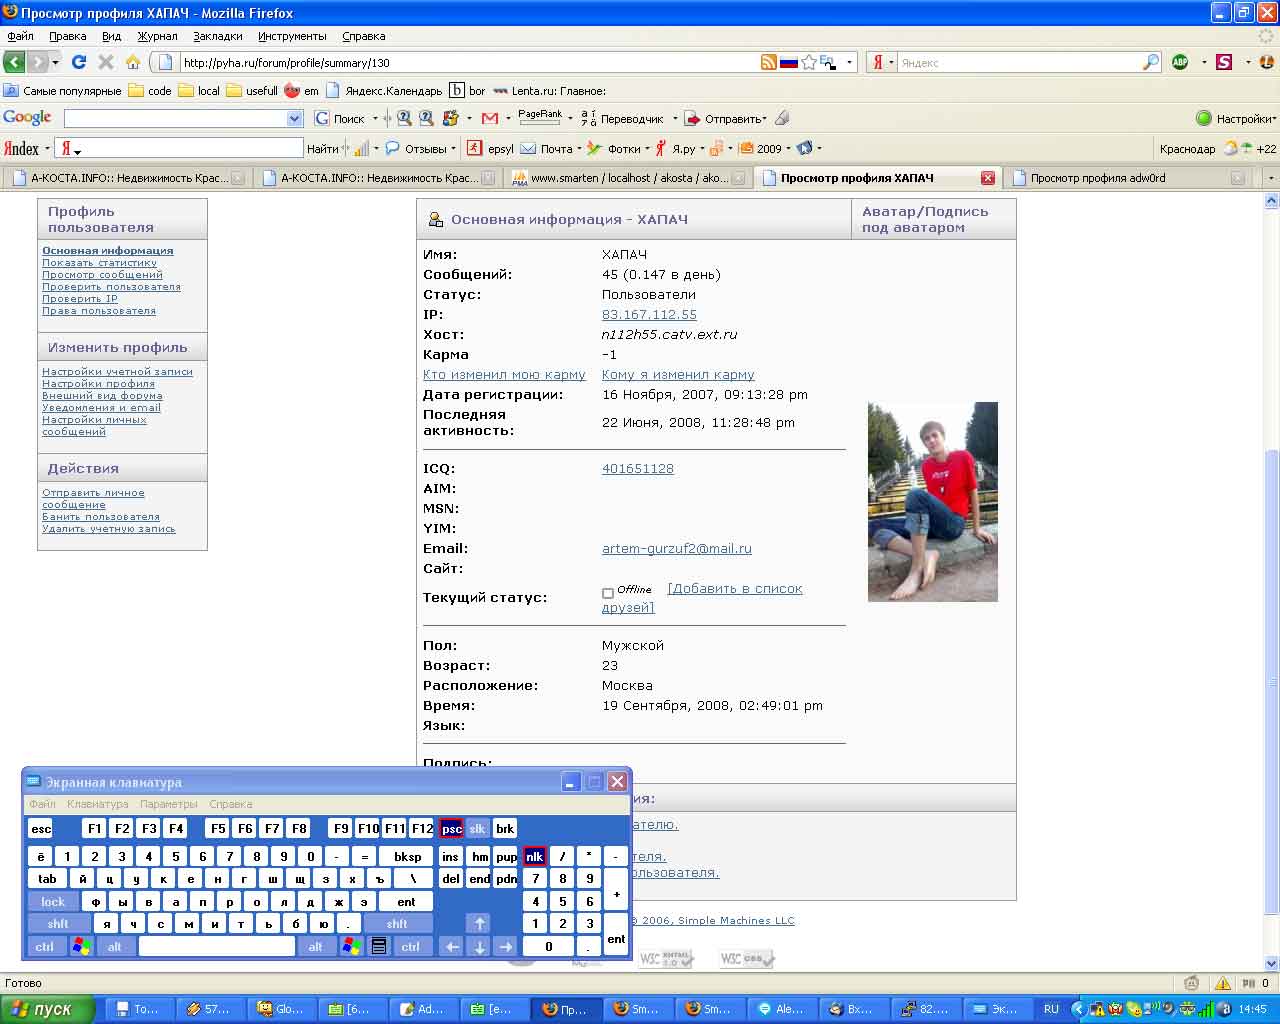Click the Банить пользователя link

[x=100, y=517]
